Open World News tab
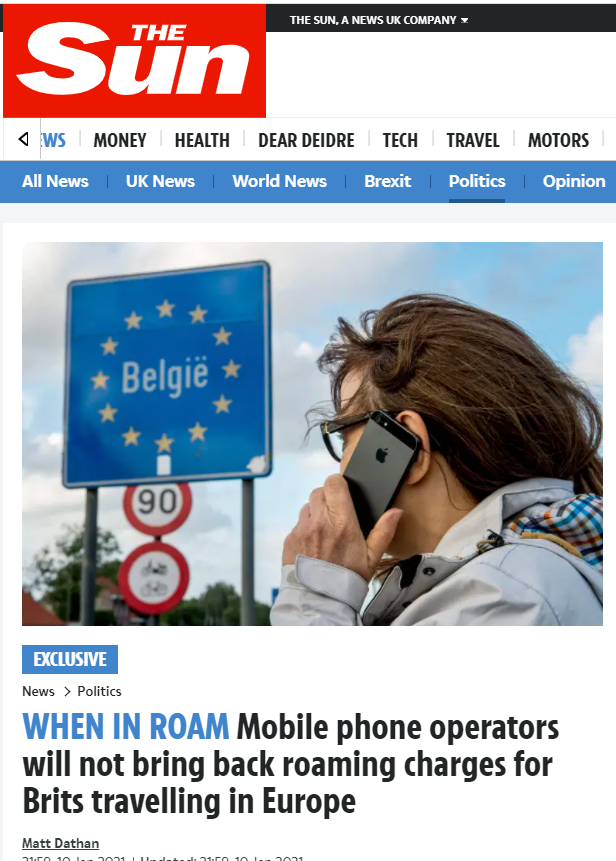Image resolution: width=616 pixels, height=861 pixels. pos(279,181)
